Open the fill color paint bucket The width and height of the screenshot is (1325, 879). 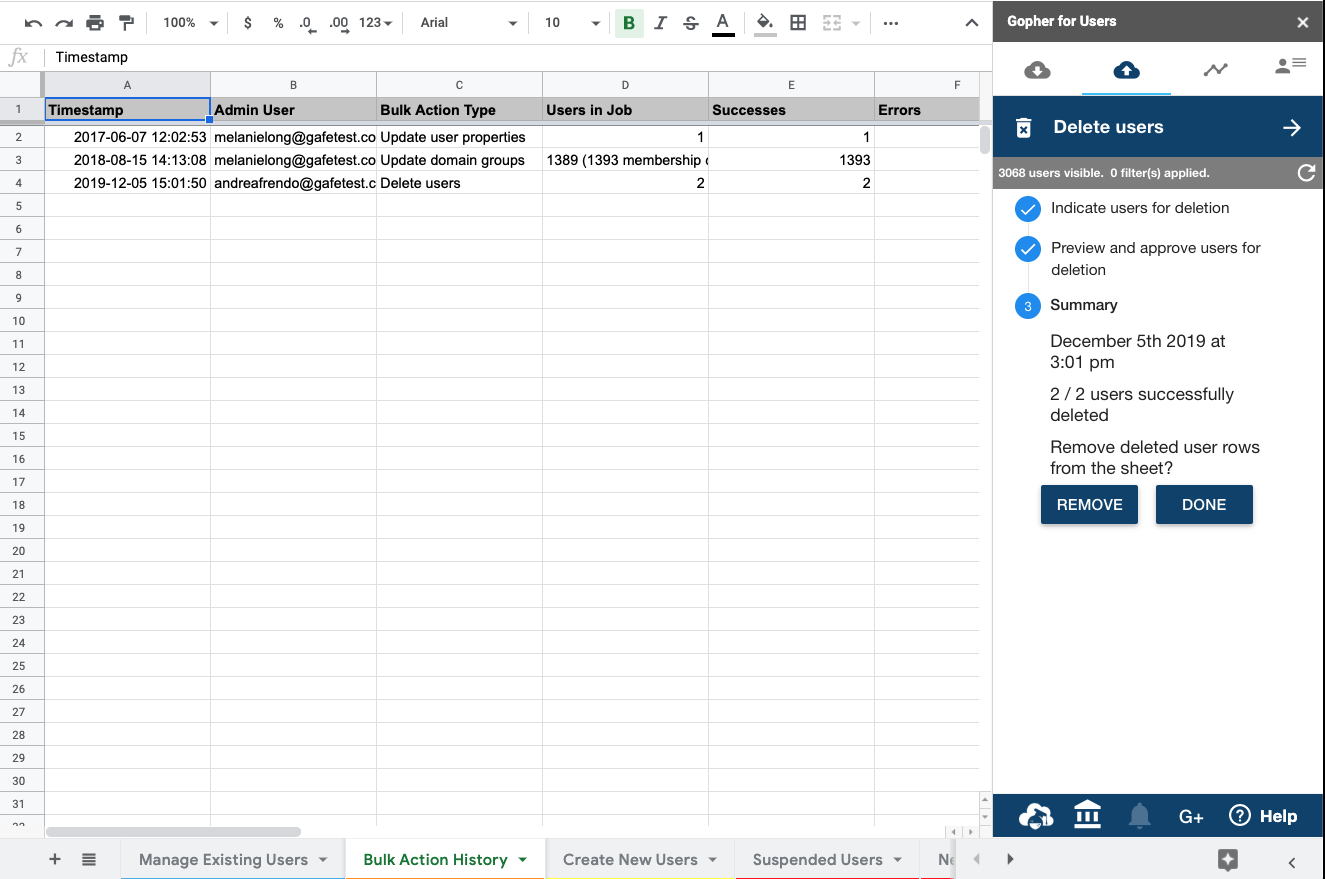click(x=765, y=23)
